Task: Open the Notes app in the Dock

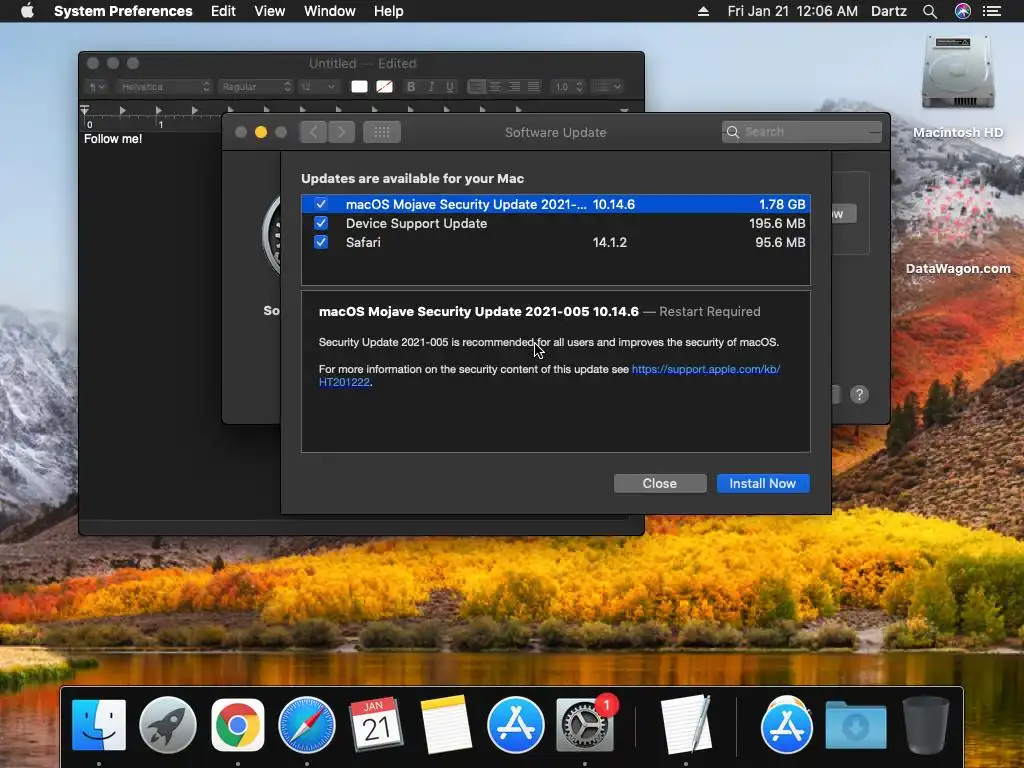Action: click(x=446, y=725)
